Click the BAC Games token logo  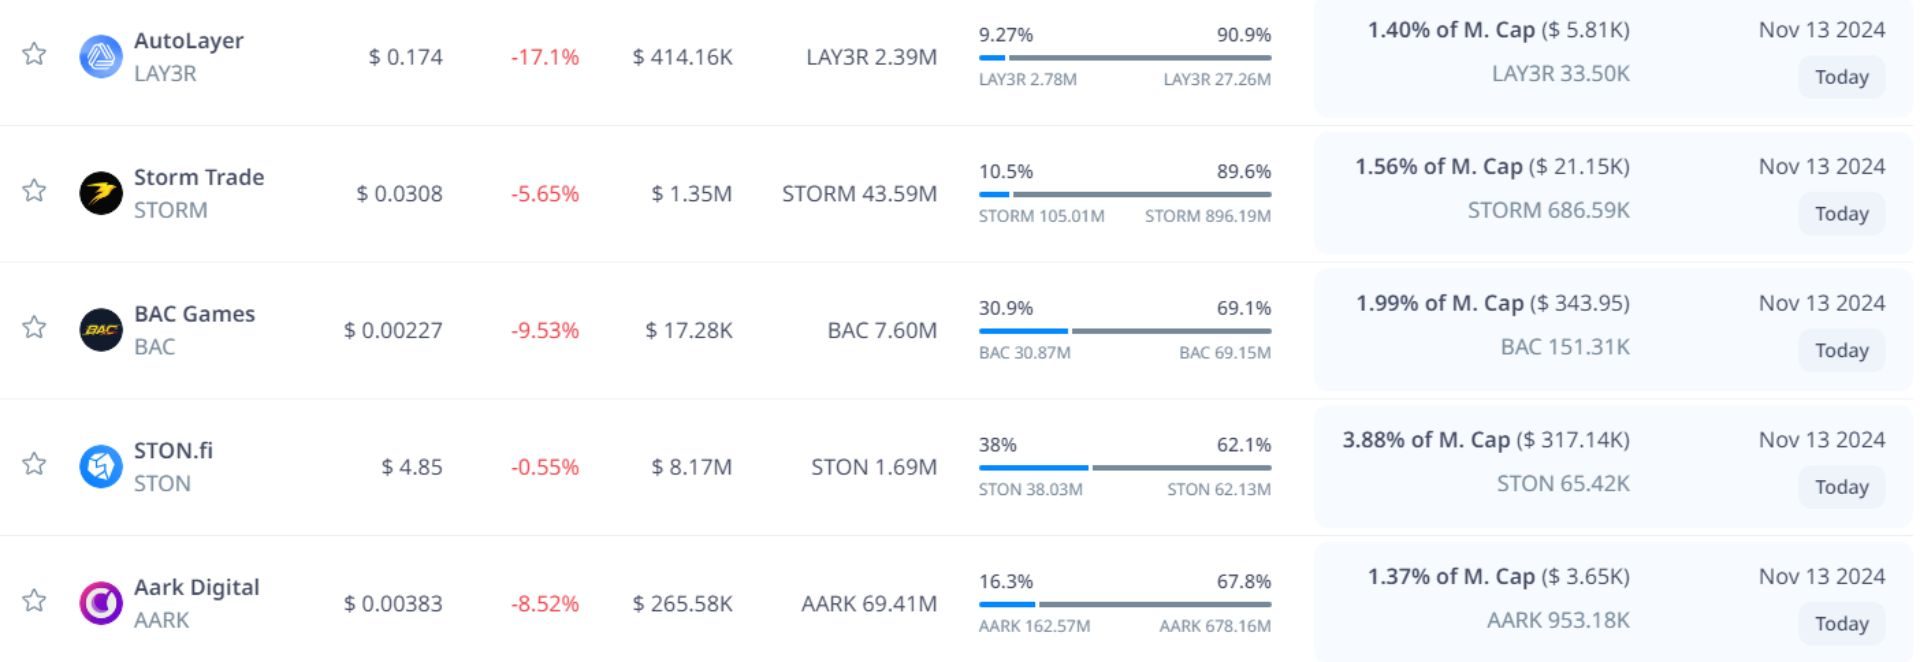[x=101, y=330]
